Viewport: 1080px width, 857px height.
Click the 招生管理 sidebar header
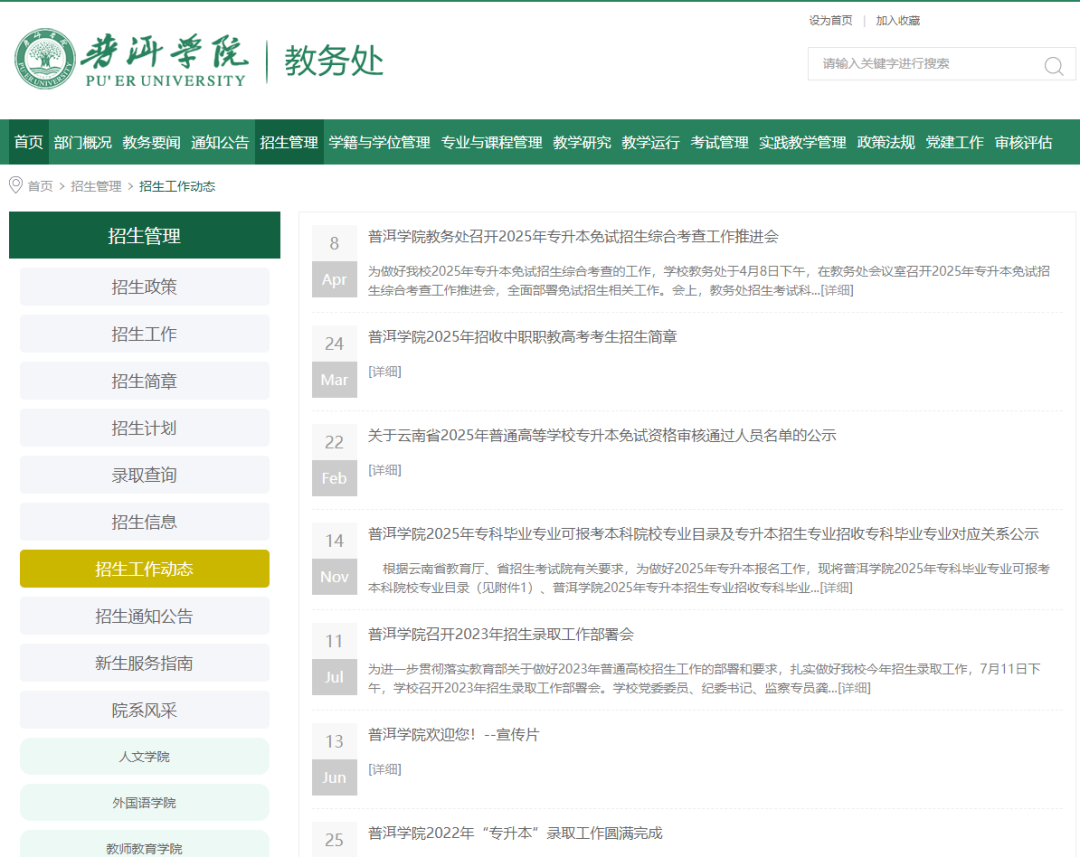pos(145,236)
